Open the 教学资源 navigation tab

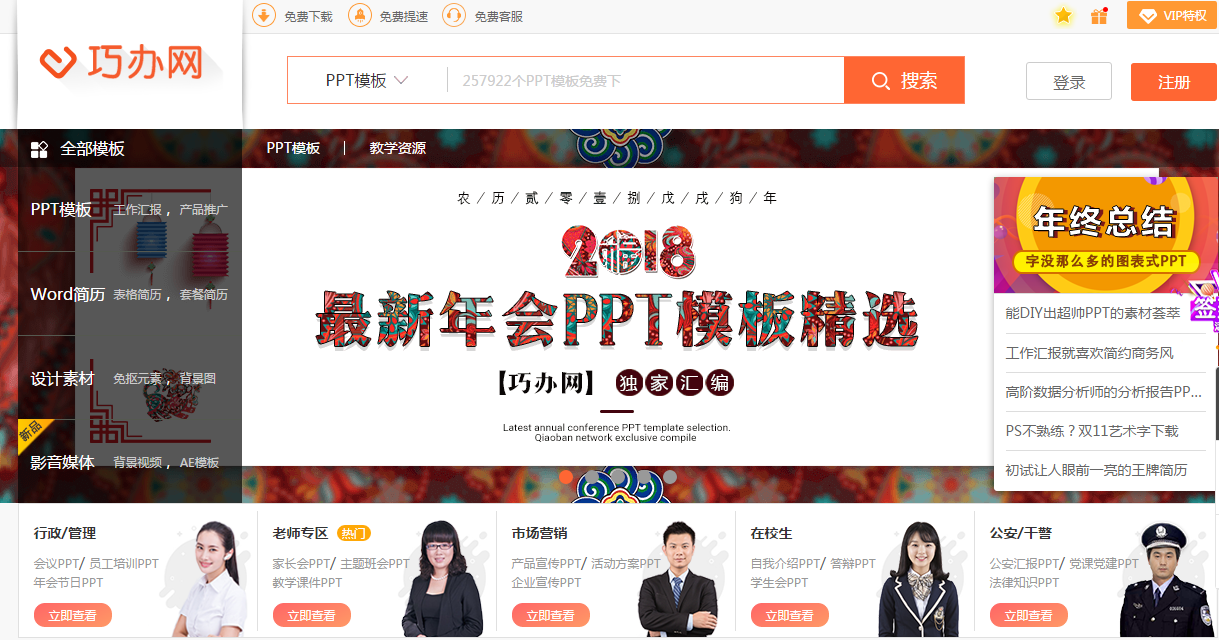click(398, 148)
